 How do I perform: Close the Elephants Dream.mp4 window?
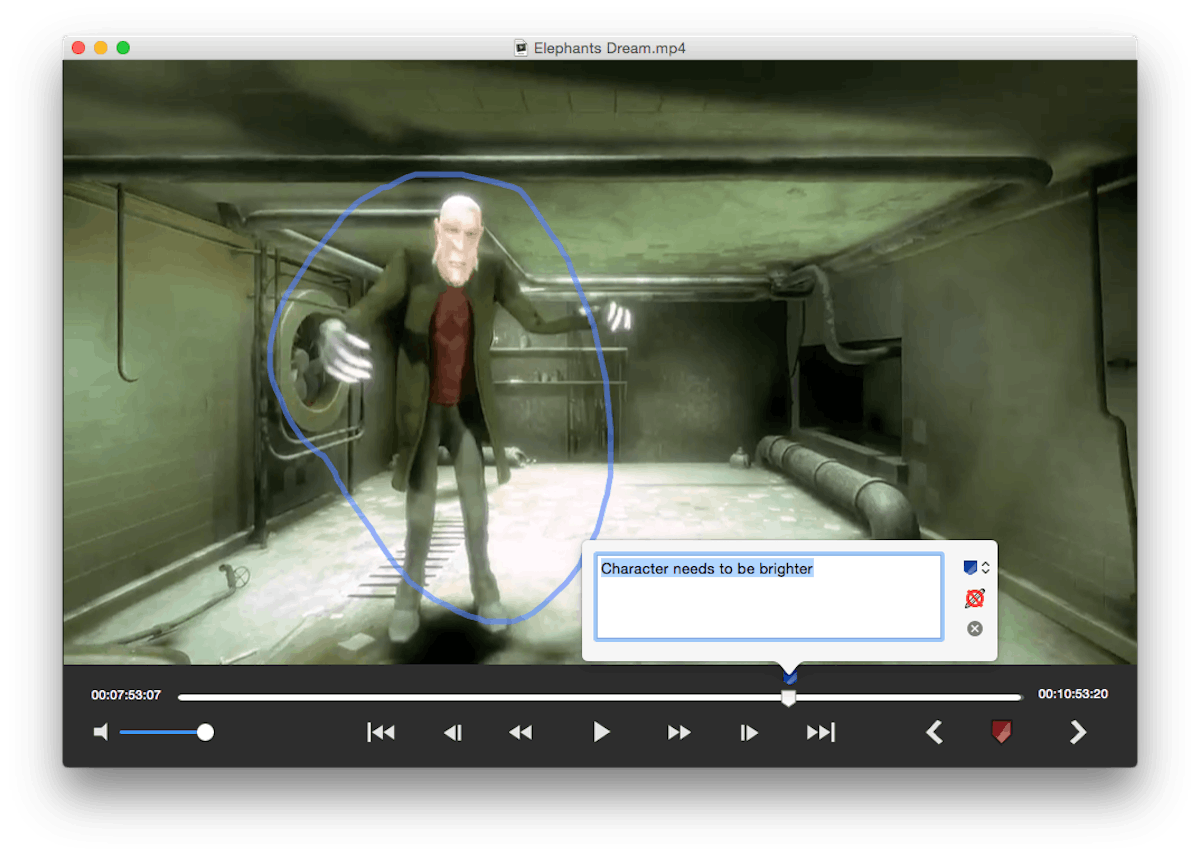[x=78, y=48]
